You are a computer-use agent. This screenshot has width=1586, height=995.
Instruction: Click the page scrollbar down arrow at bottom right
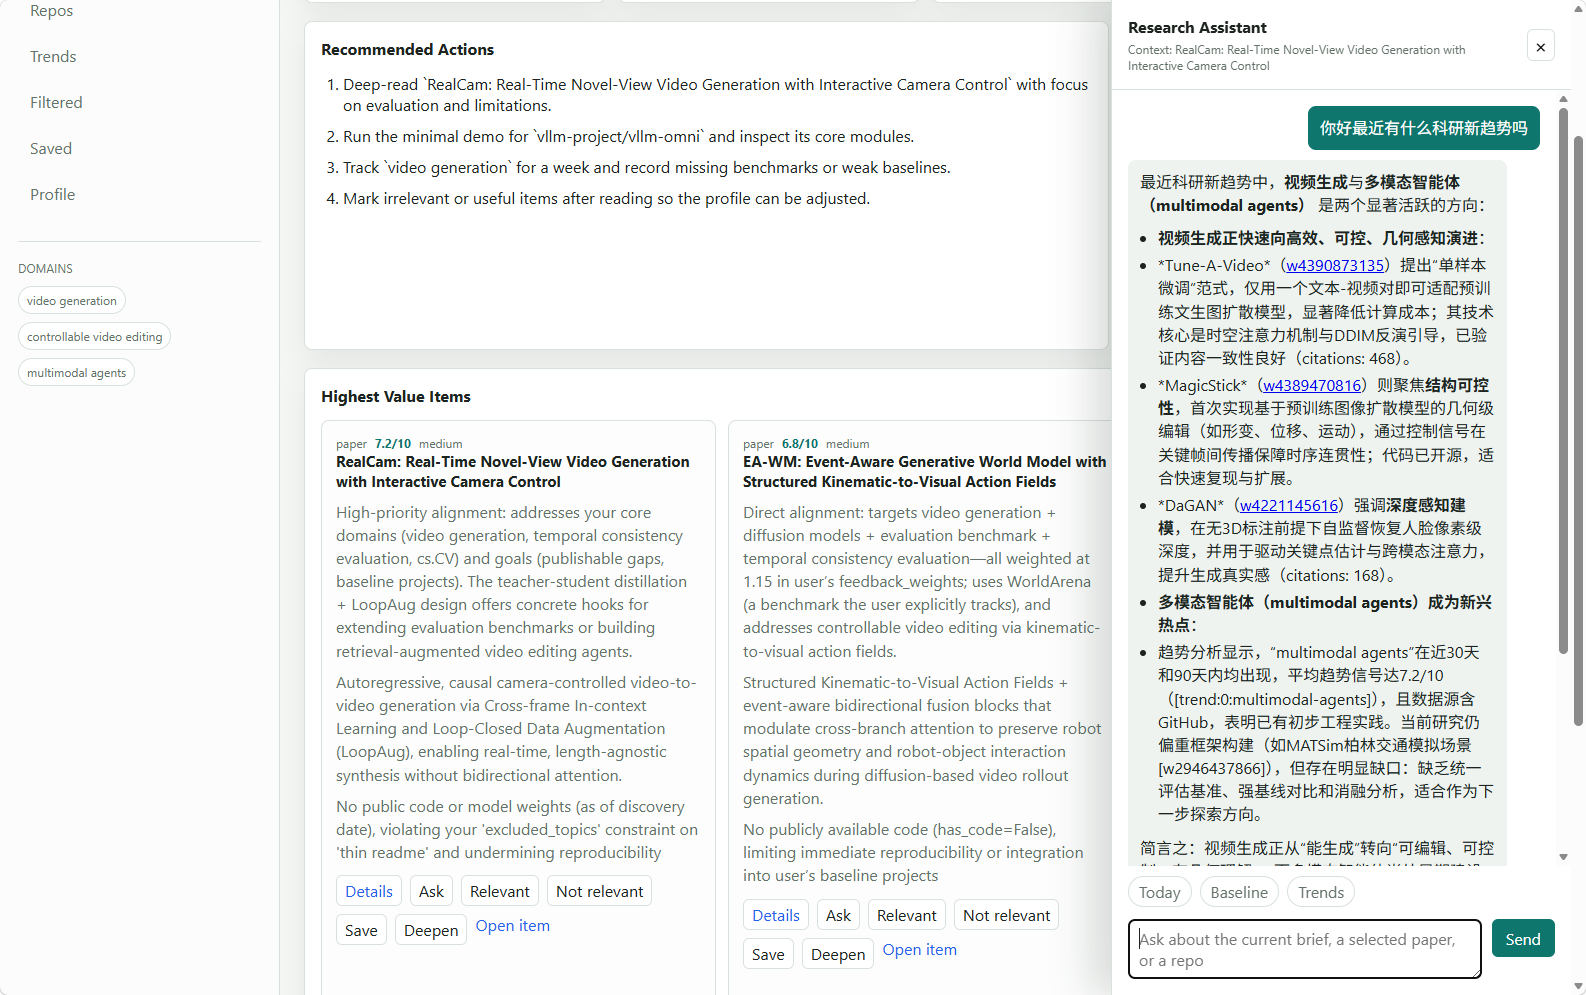1578,987
